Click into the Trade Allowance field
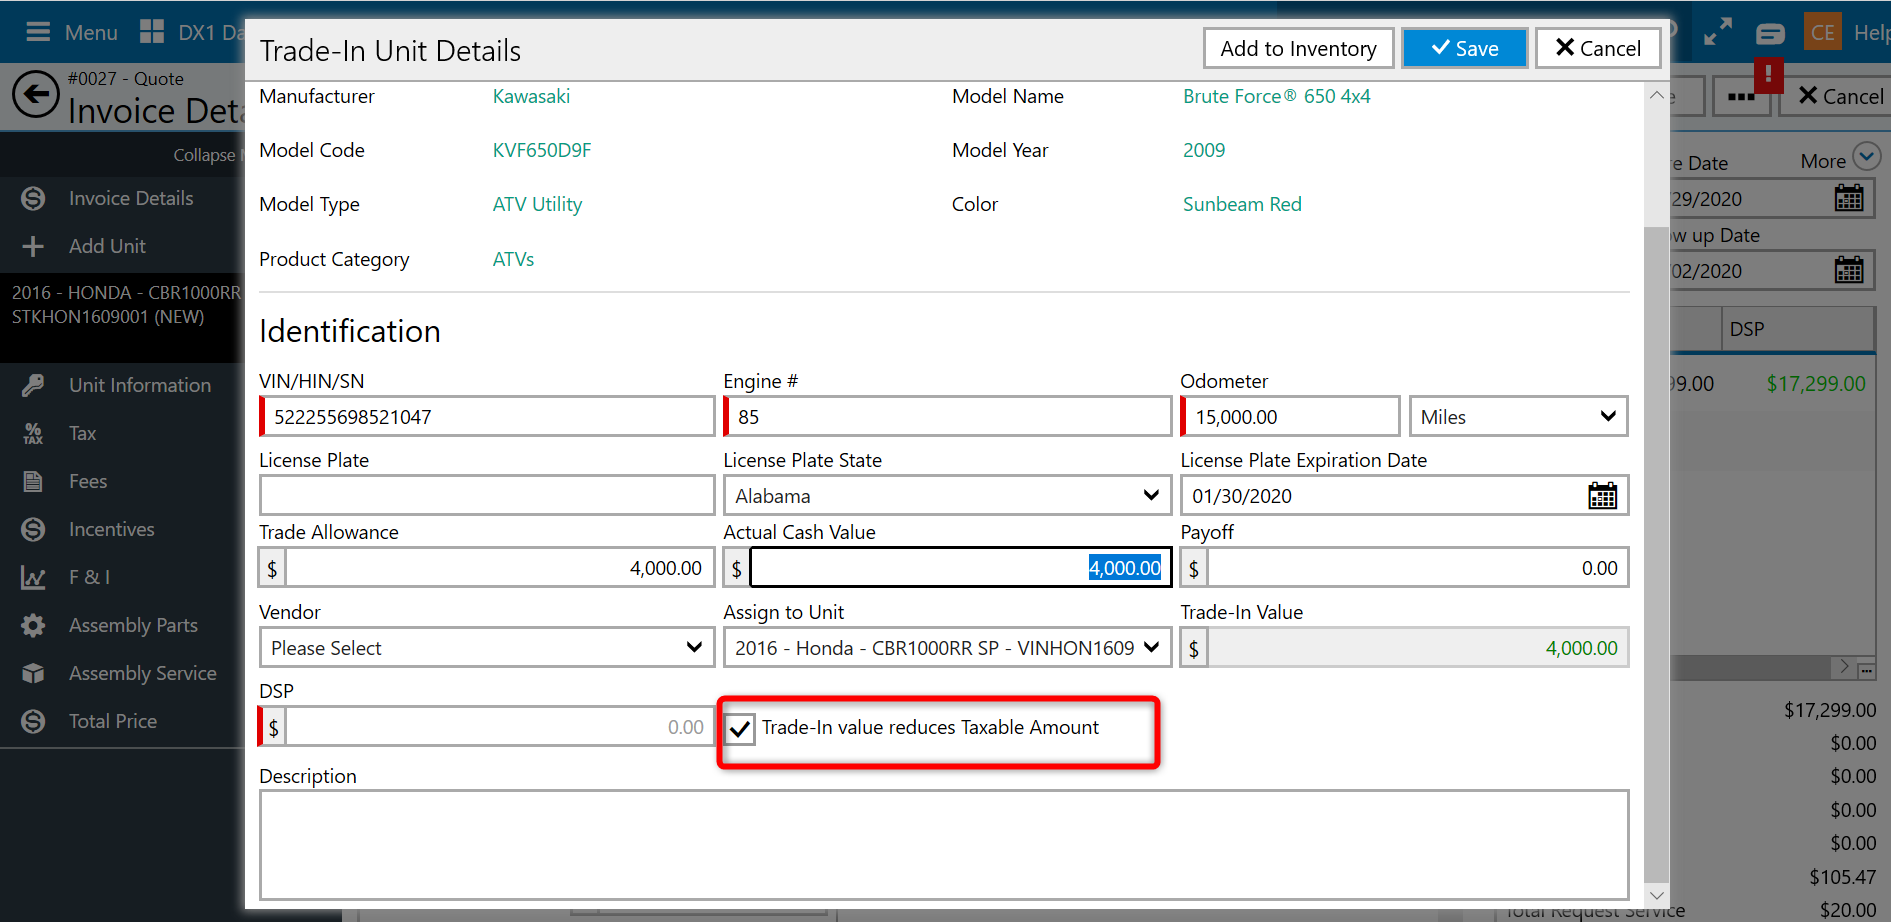1891x922 pixels. coord(499,568)
